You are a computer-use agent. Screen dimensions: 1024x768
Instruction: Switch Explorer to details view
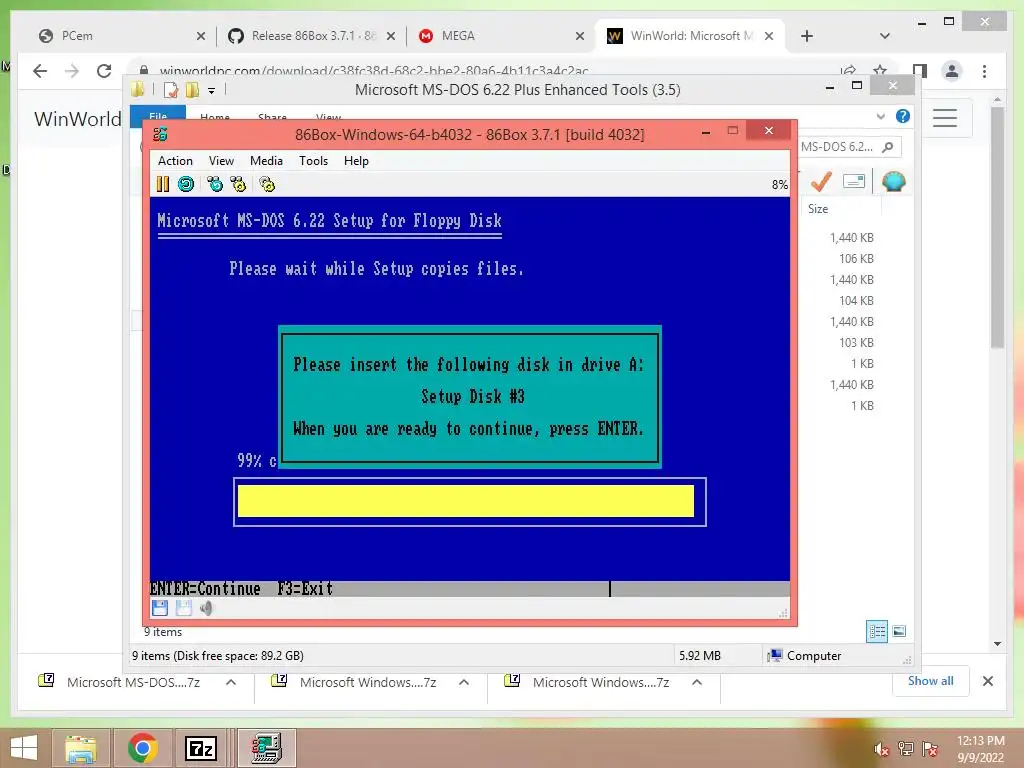pyautogui.click(x=877, y=631)
